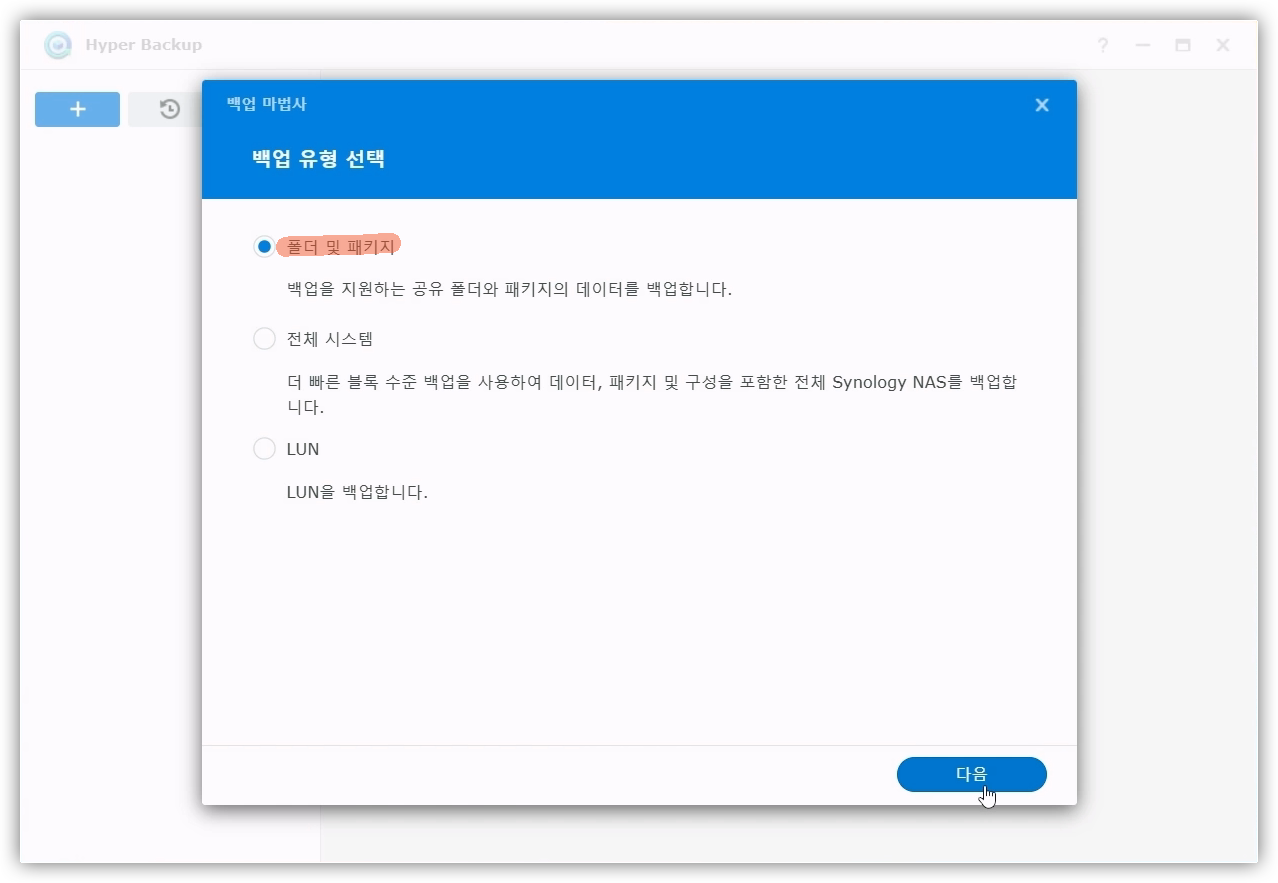Screen dimensions: 1278x883
Task: Close the 백업 마법사 wizard dialog
Action: coord(1042,105)
